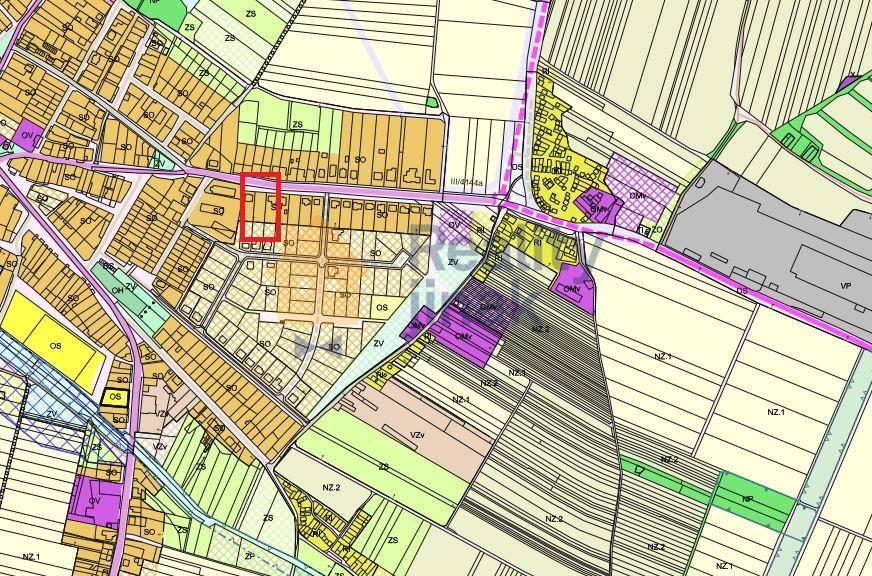Select the yellow OS parcel in hatched housing area
872x576 pixels.
(381, 309)
